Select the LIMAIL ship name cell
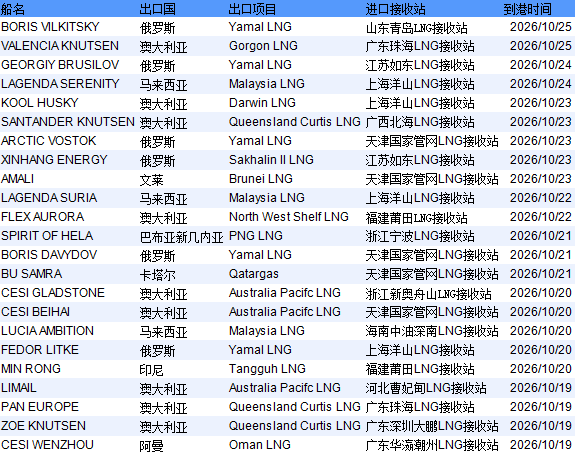575x454 pixels. [19, 388]
